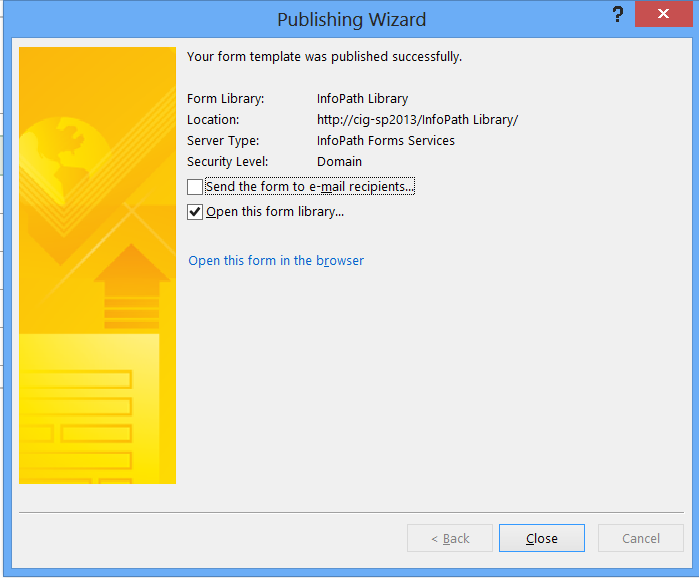Click the Location: label
The image size is (699, 578).
pos(213,120)
